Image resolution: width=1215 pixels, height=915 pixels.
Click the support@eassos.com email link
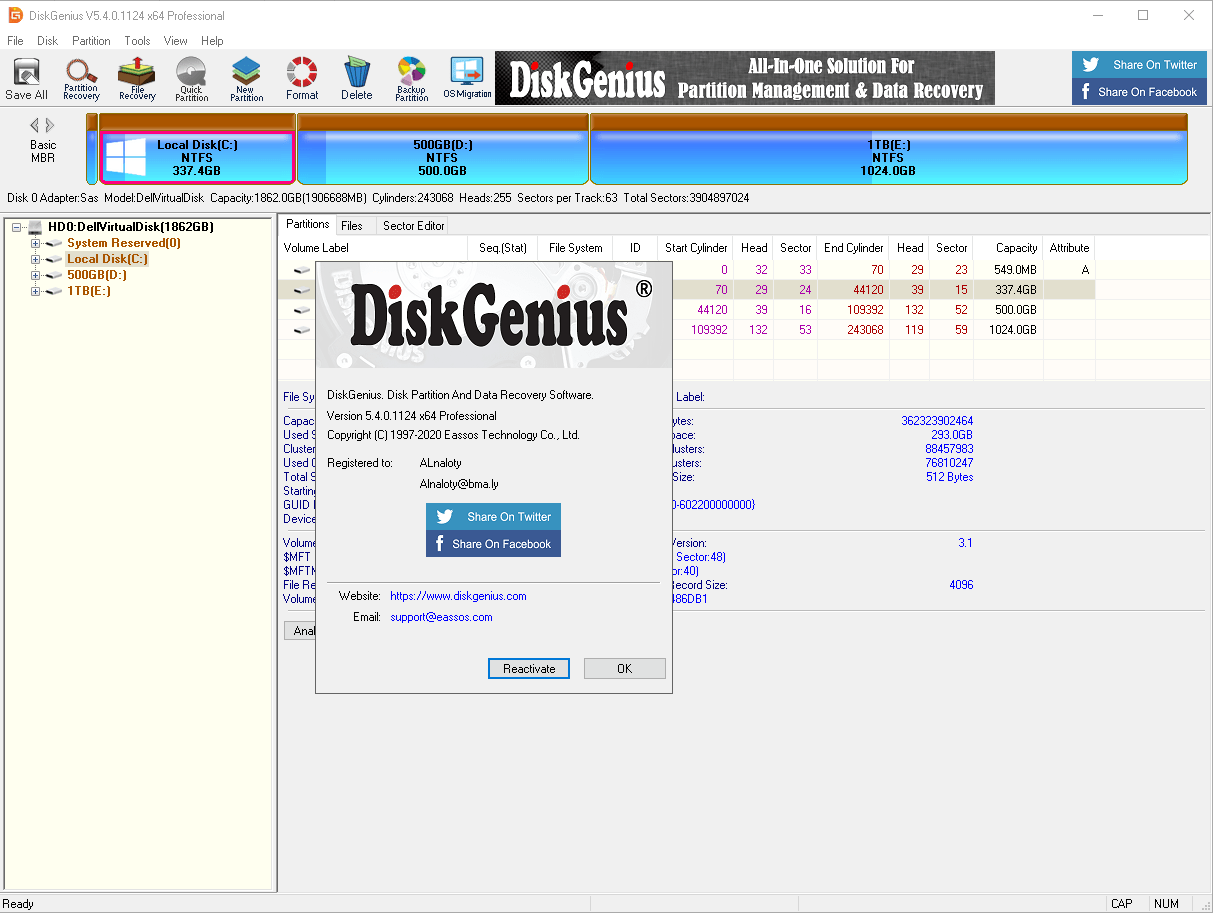pos(441,617)
